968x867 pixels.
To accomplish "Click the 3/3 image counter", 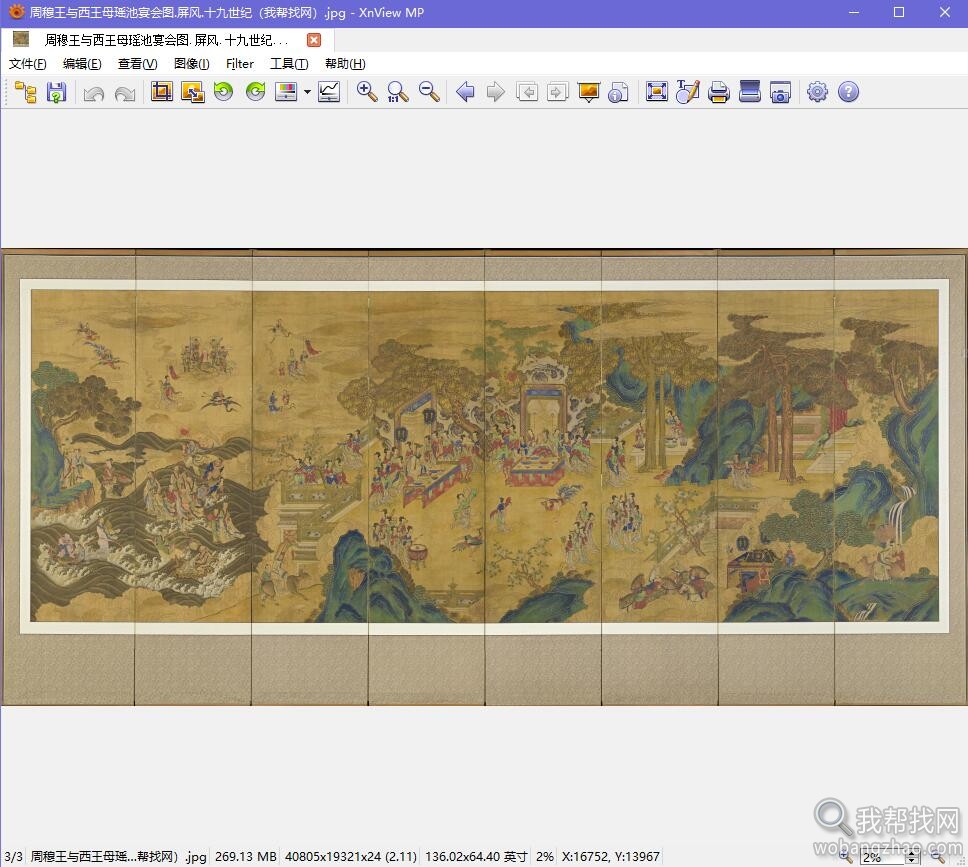I will 13,857.
